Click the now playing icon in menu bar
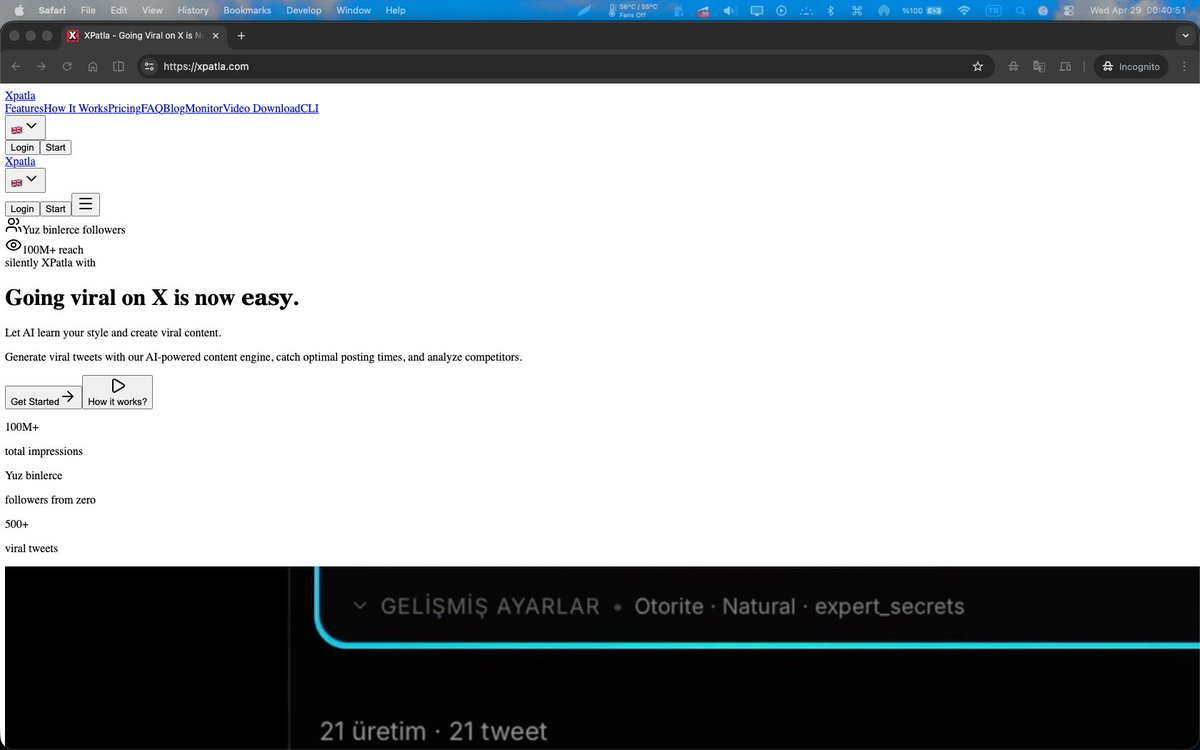This screenshot has height=750, width=1200. (781, 10)
